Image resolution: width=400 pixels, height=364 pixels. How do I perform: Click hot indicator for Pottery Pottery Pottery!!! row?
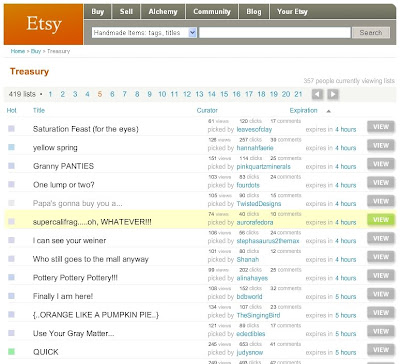pyautogui.click(x=11, y=277)
